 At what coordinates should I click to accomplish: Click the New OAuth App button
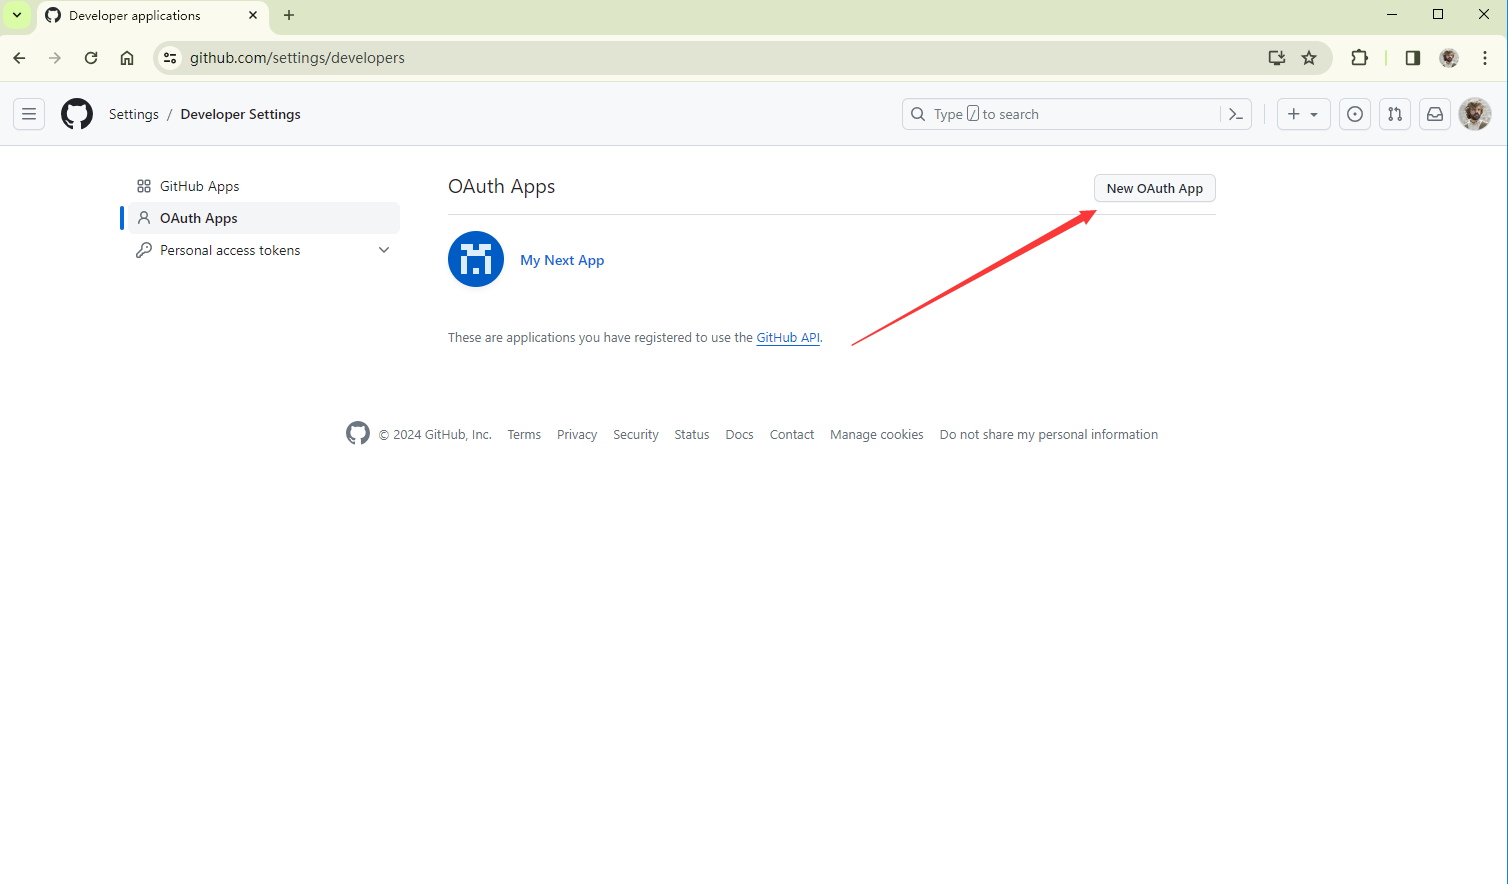point(1155,188)
